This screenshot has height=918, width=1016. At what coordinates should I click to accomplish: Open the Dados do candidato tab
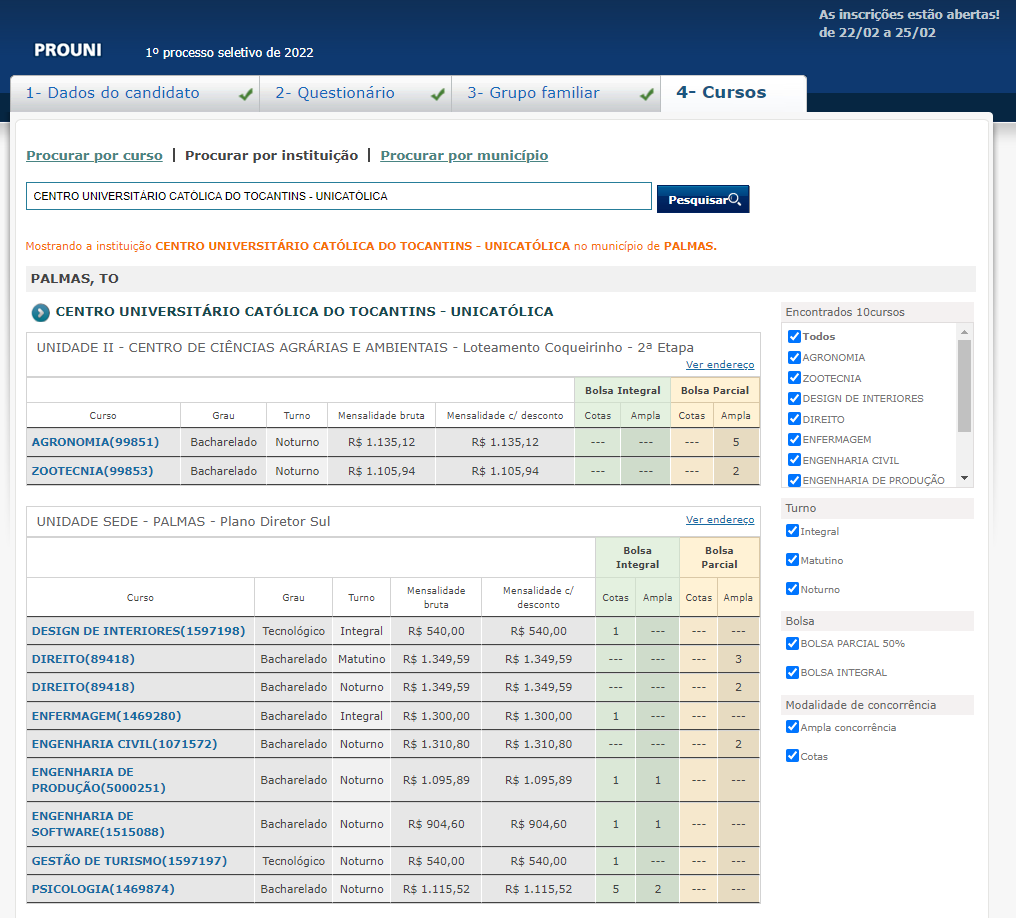tap(135, 93)
